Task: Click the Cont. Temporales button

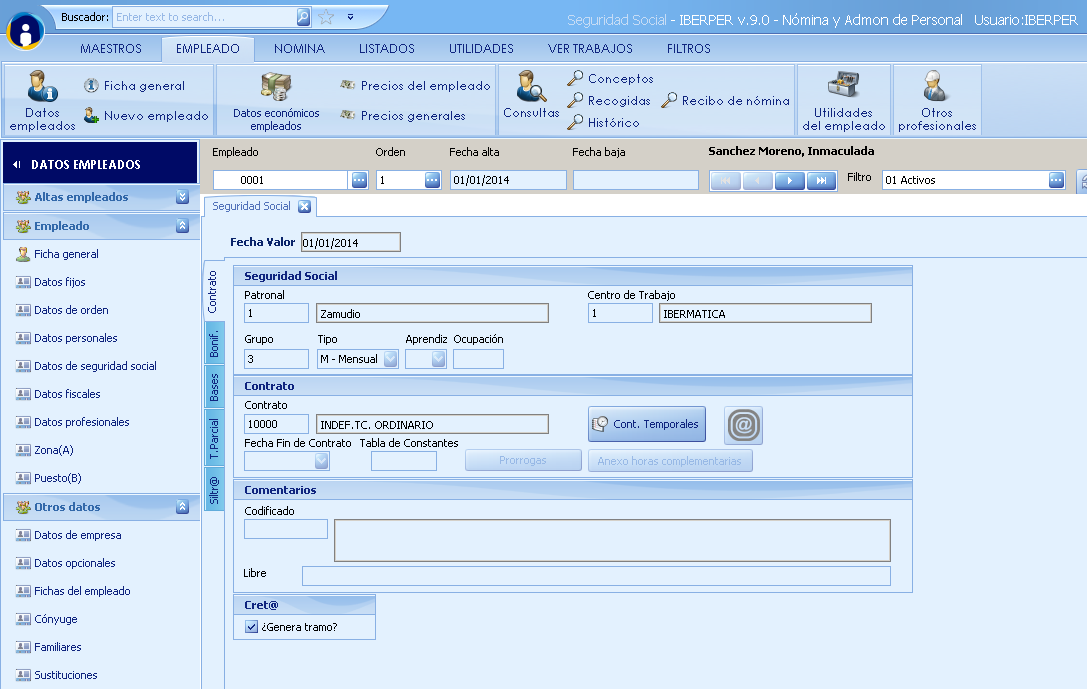Action: pos(646,424)
